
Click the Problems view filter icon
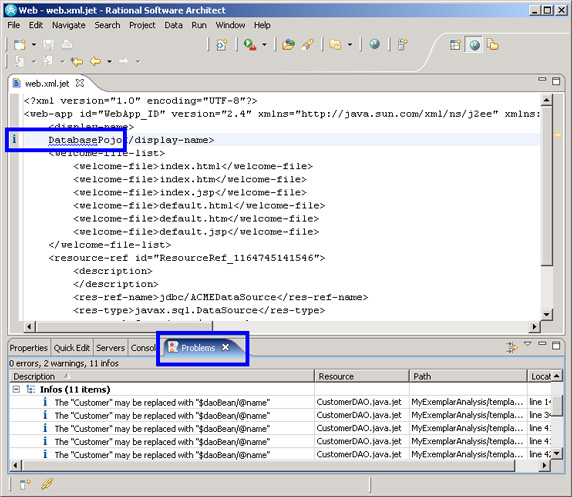click(512, 347)
